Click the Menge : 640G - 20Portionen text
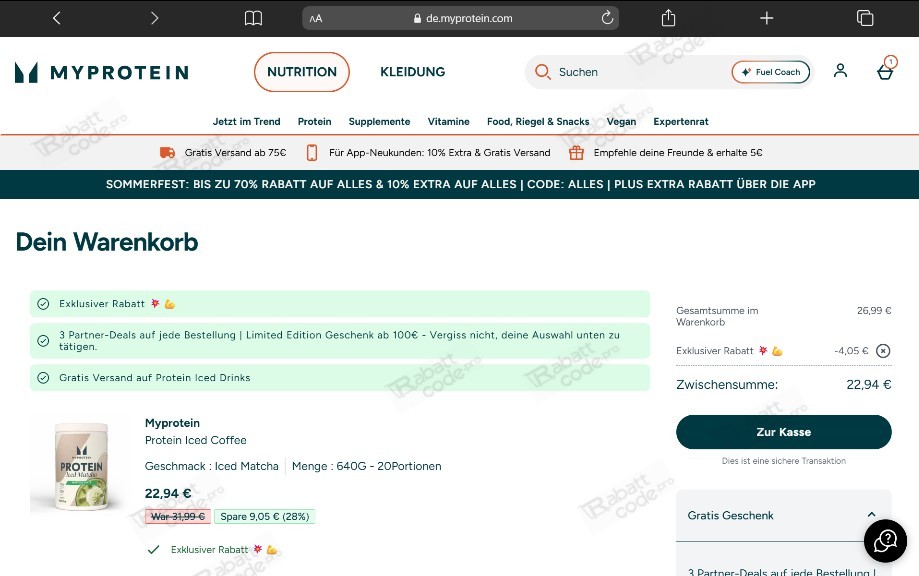 [366, 466]
